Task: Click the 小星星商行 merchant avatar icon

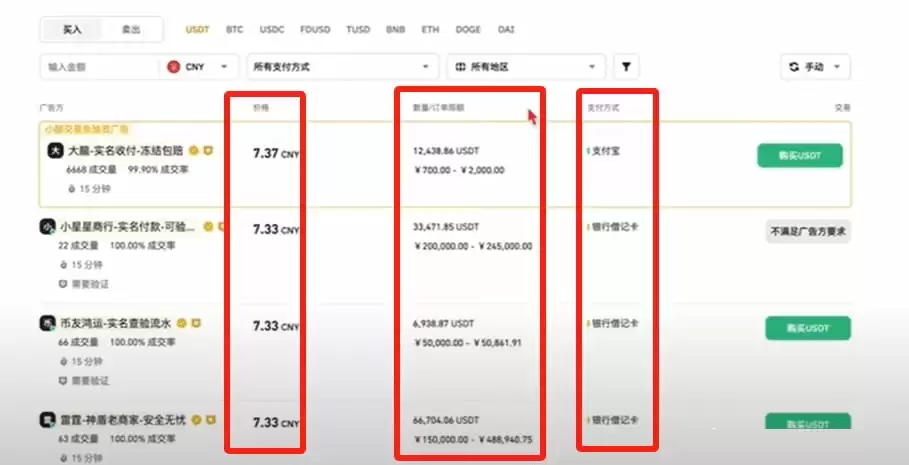Action: (x=47, y=227)
